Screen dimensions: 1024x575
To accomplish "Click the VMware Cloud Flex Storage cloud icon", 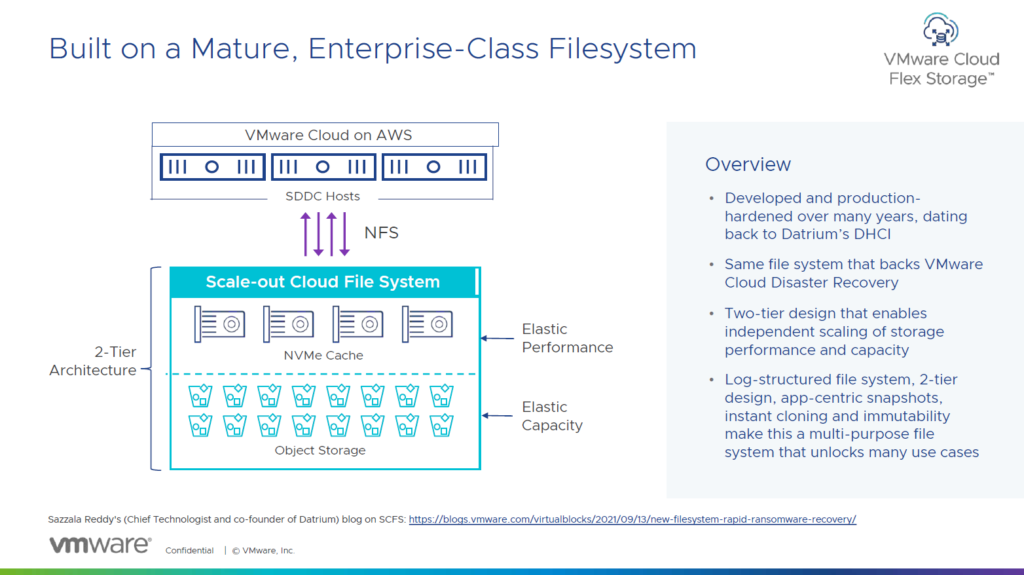I will (x=940, y=29).
